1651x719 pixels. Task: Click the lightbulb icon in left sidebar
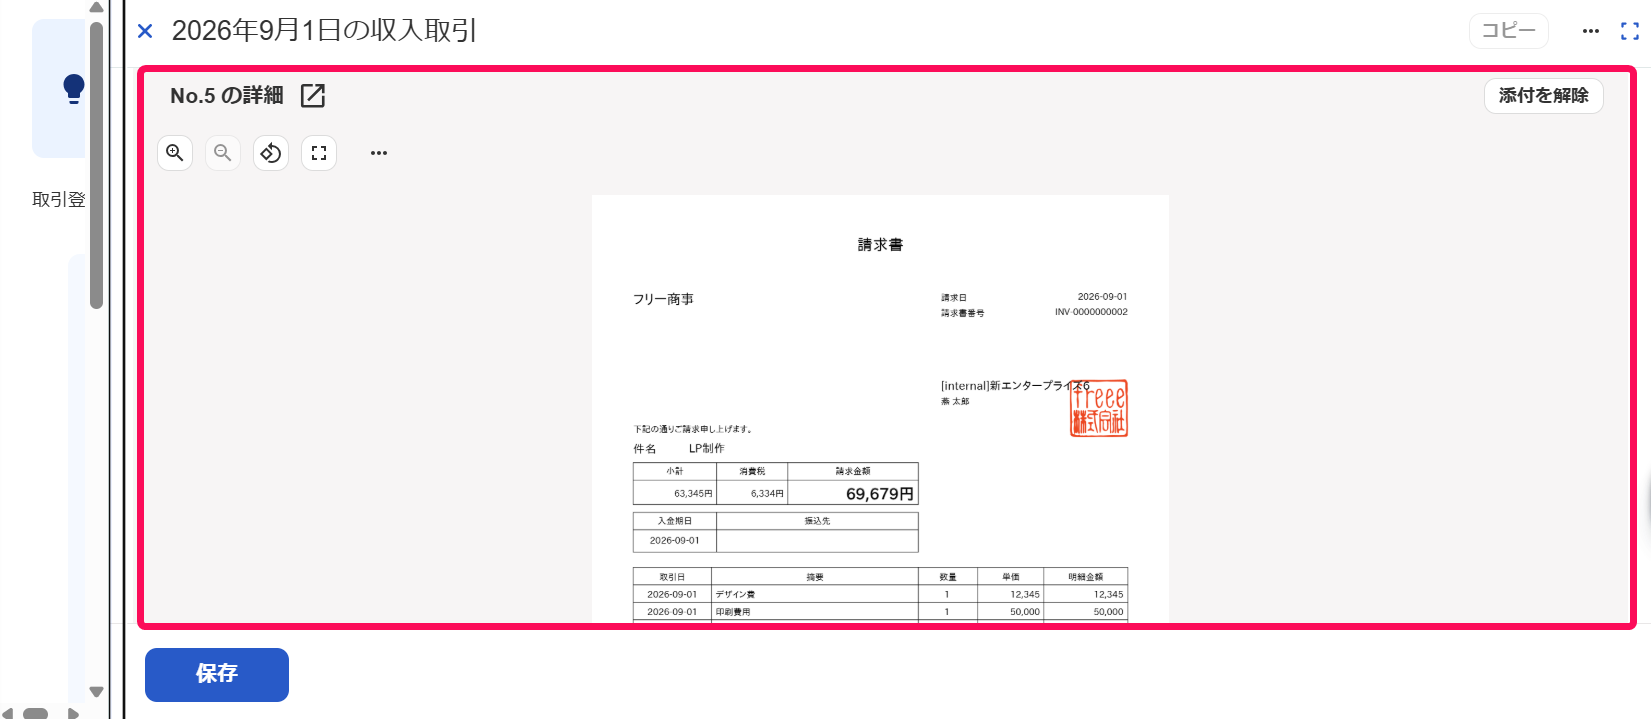pyautogui.click(x=73, y=89)
